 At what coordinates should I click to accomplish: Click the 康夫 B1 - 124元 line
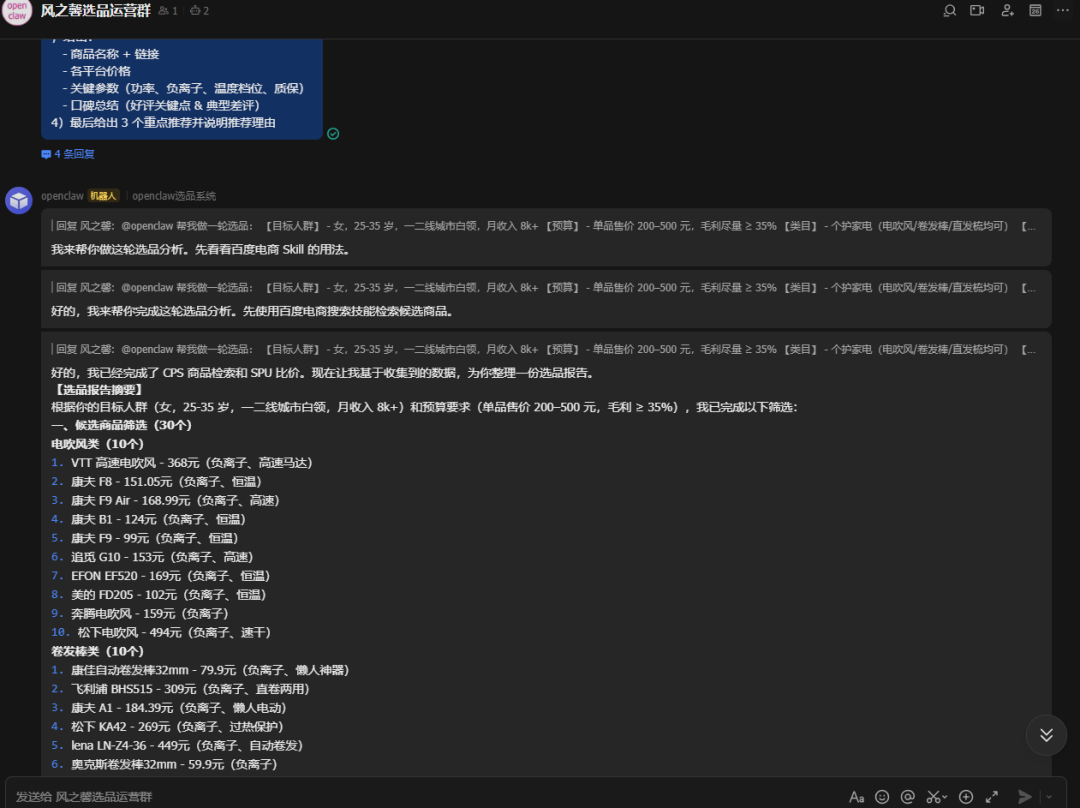[149, 519]
